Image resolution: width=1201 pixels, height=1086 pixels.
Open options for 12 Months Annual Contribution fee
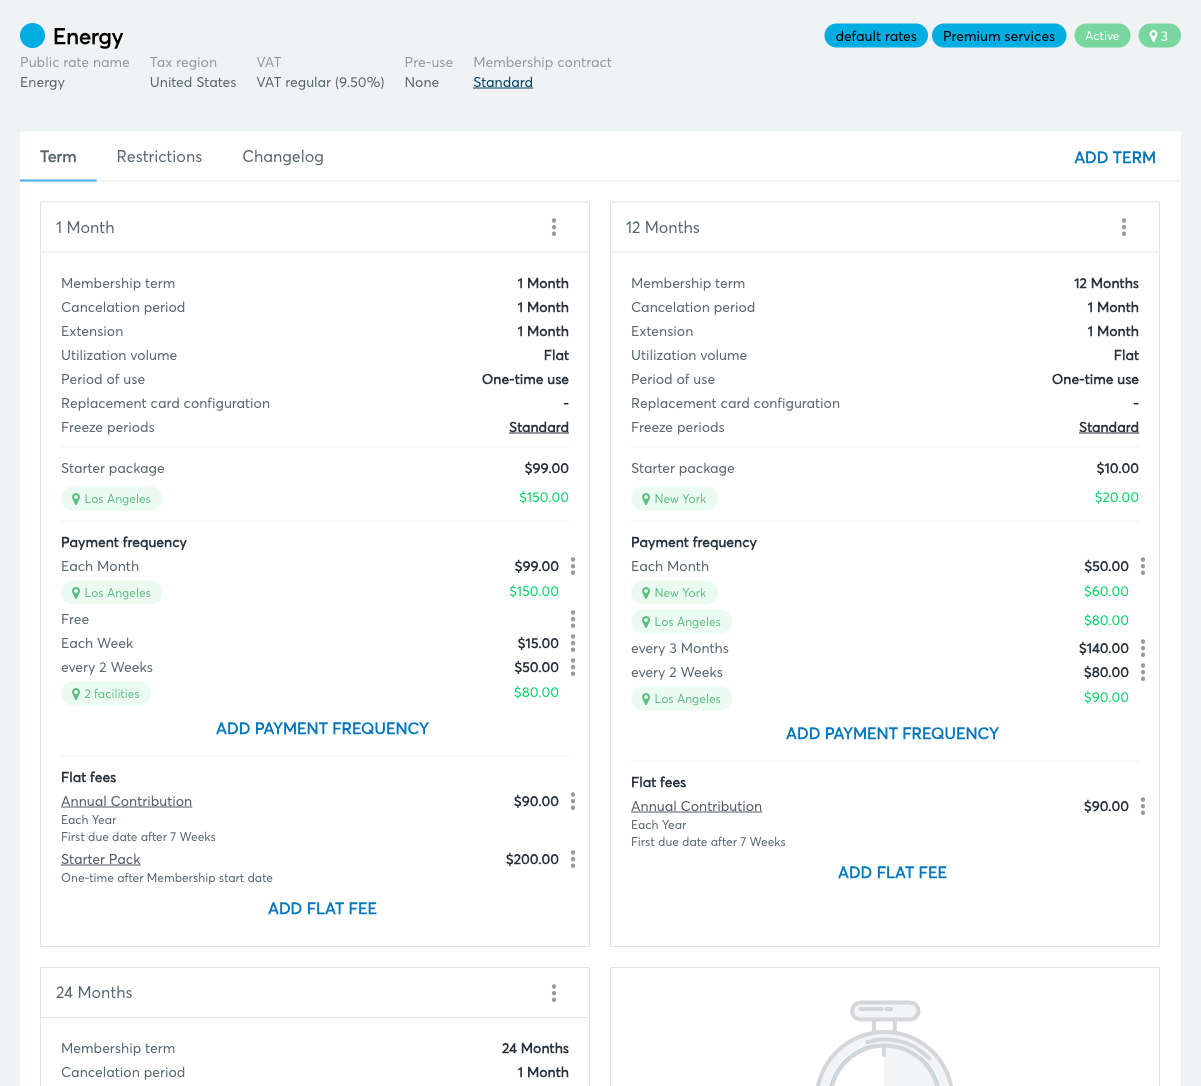point(1143,806)
